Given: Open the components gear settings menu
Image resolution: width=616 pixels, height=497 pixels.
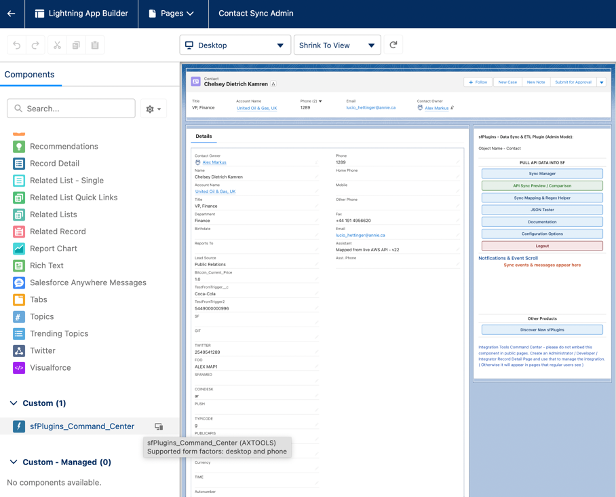Looking at the screenshot, I should (x=154, y=108).
